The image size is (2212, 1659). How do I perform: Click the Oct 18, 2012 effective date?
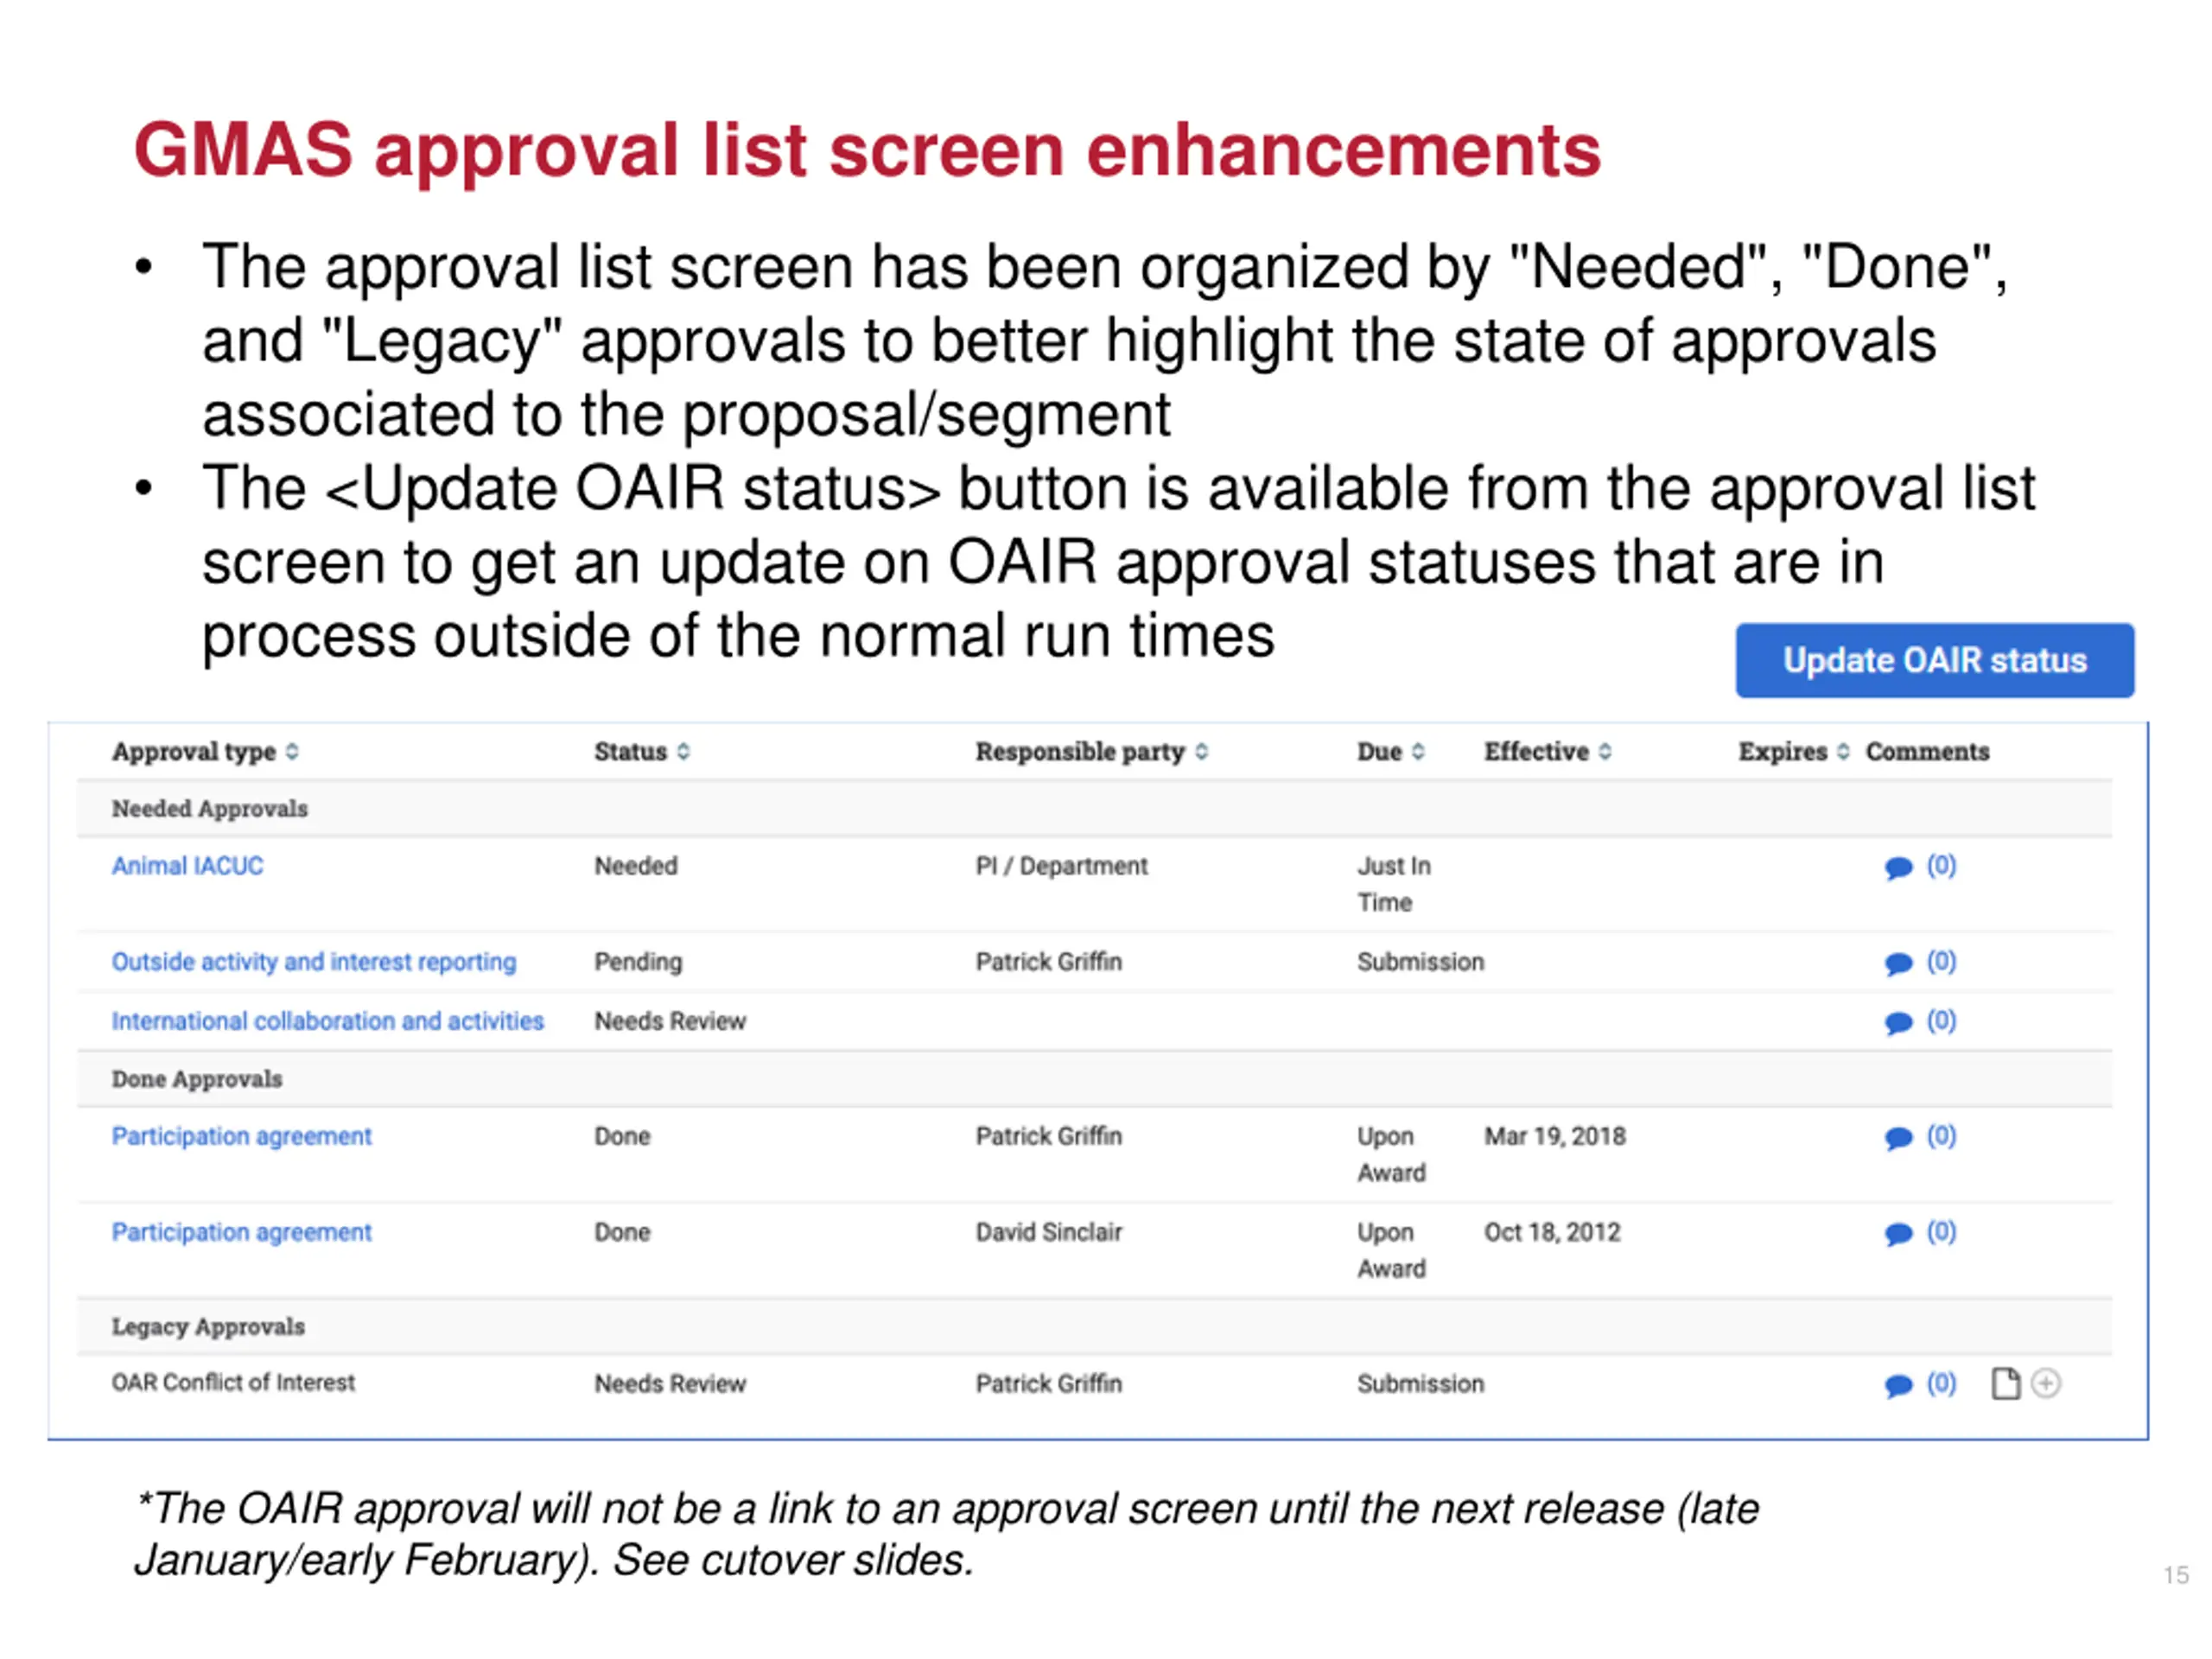(1552, 1232)
